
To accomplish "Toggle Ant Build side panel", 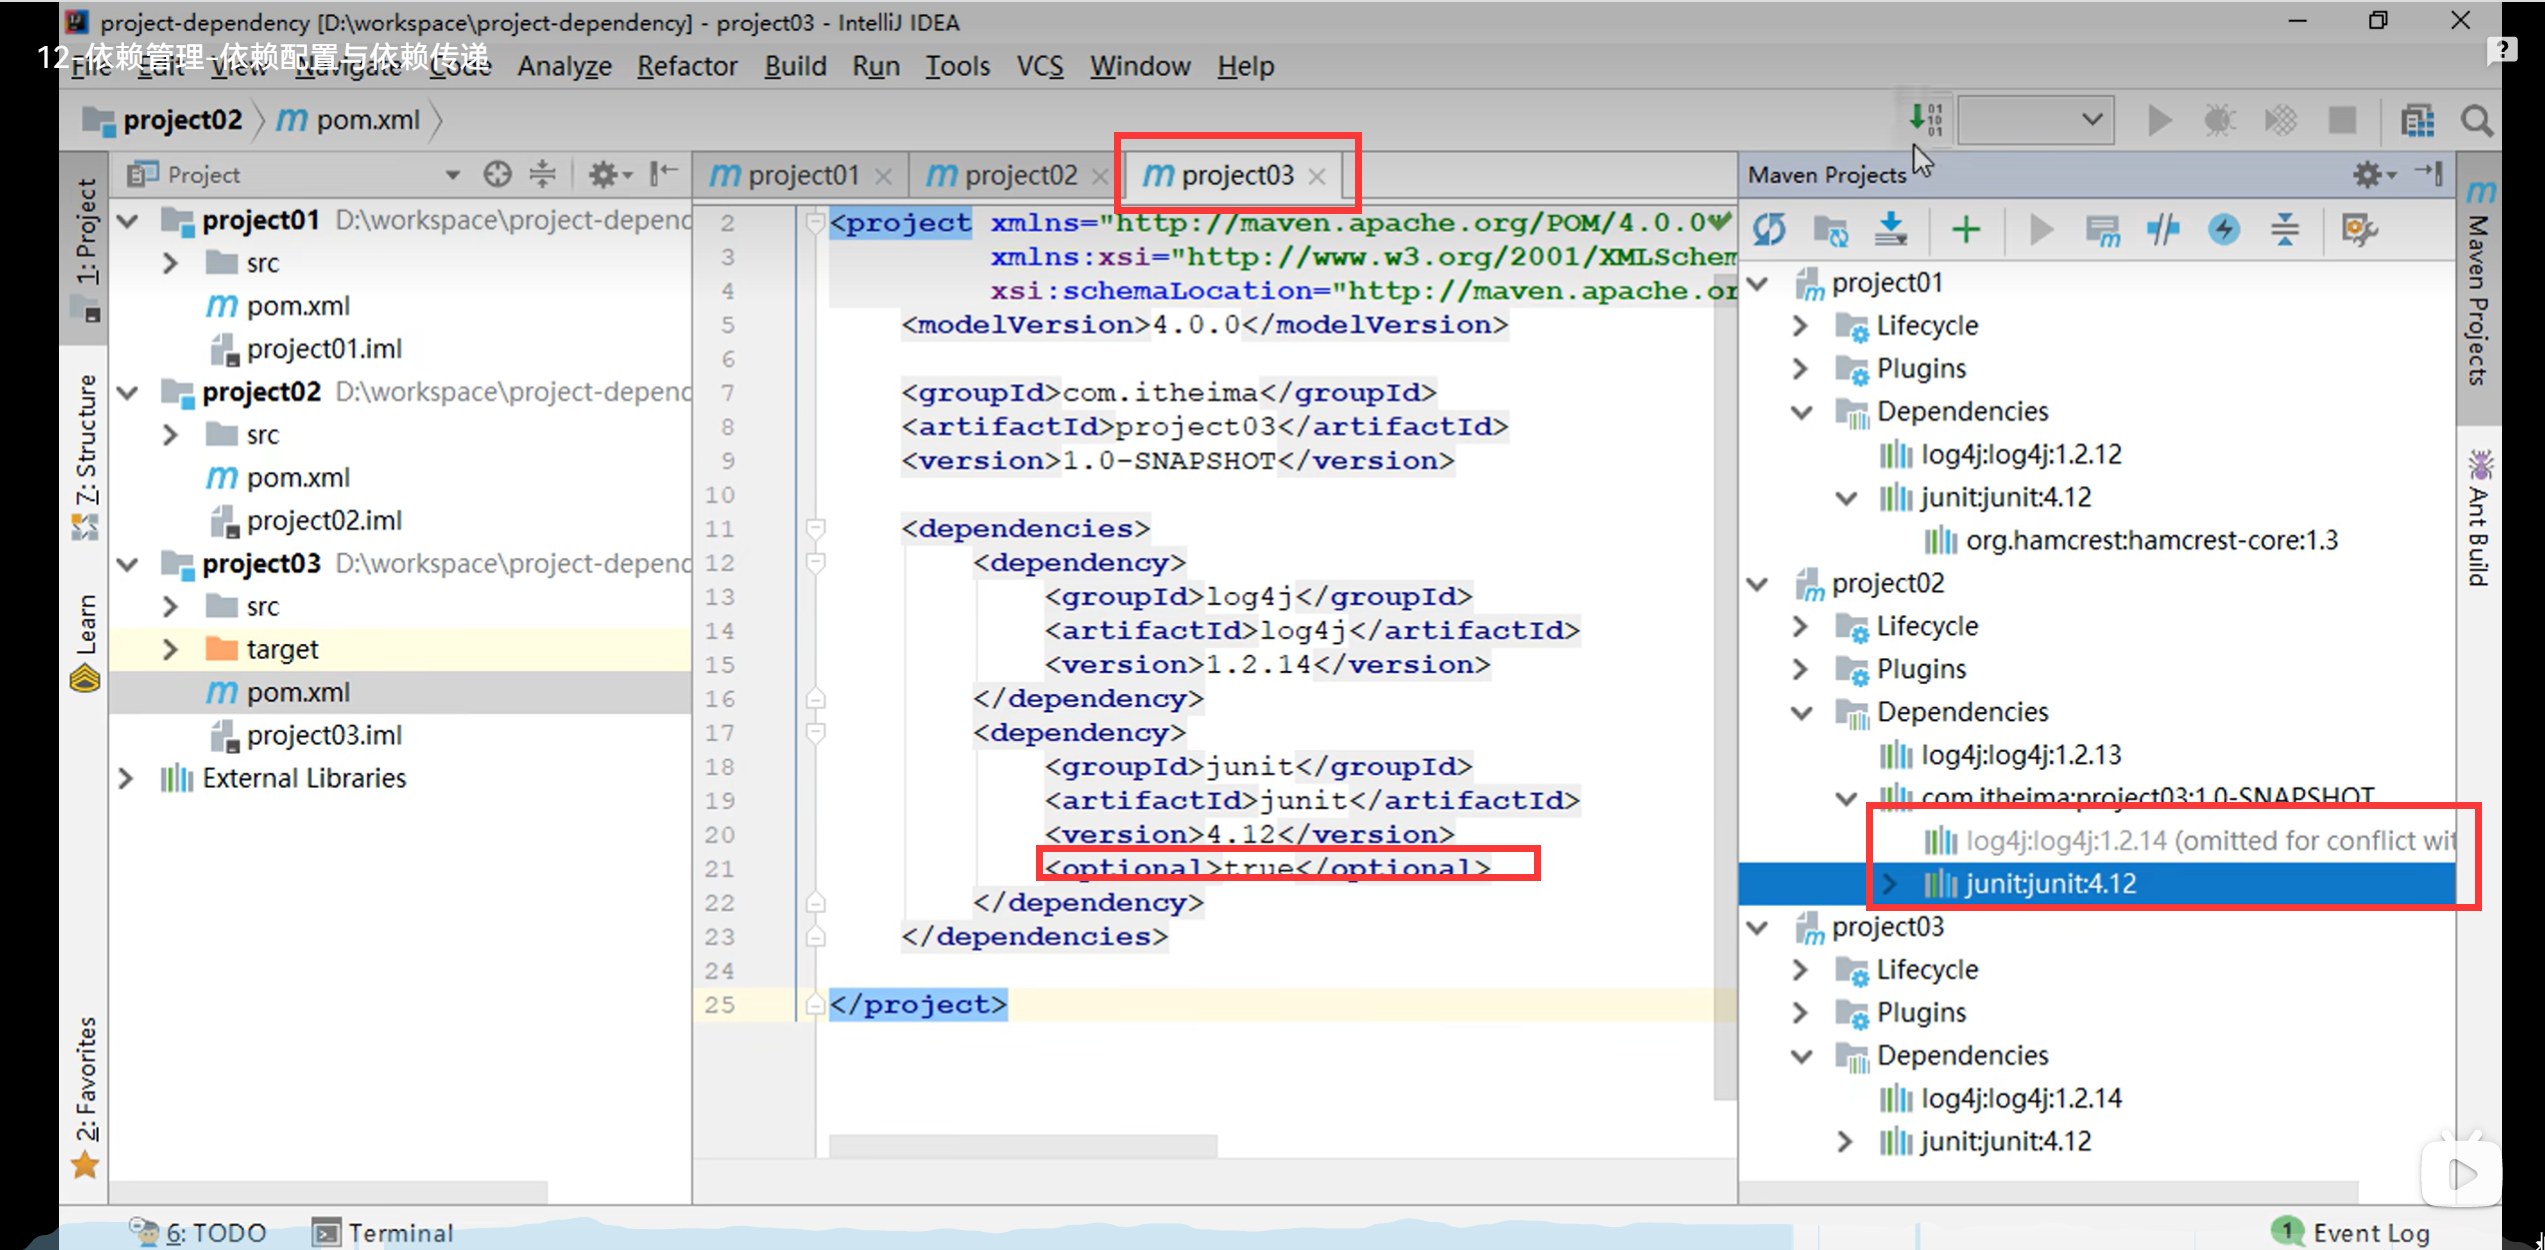I will click(x=2480, y=518).
